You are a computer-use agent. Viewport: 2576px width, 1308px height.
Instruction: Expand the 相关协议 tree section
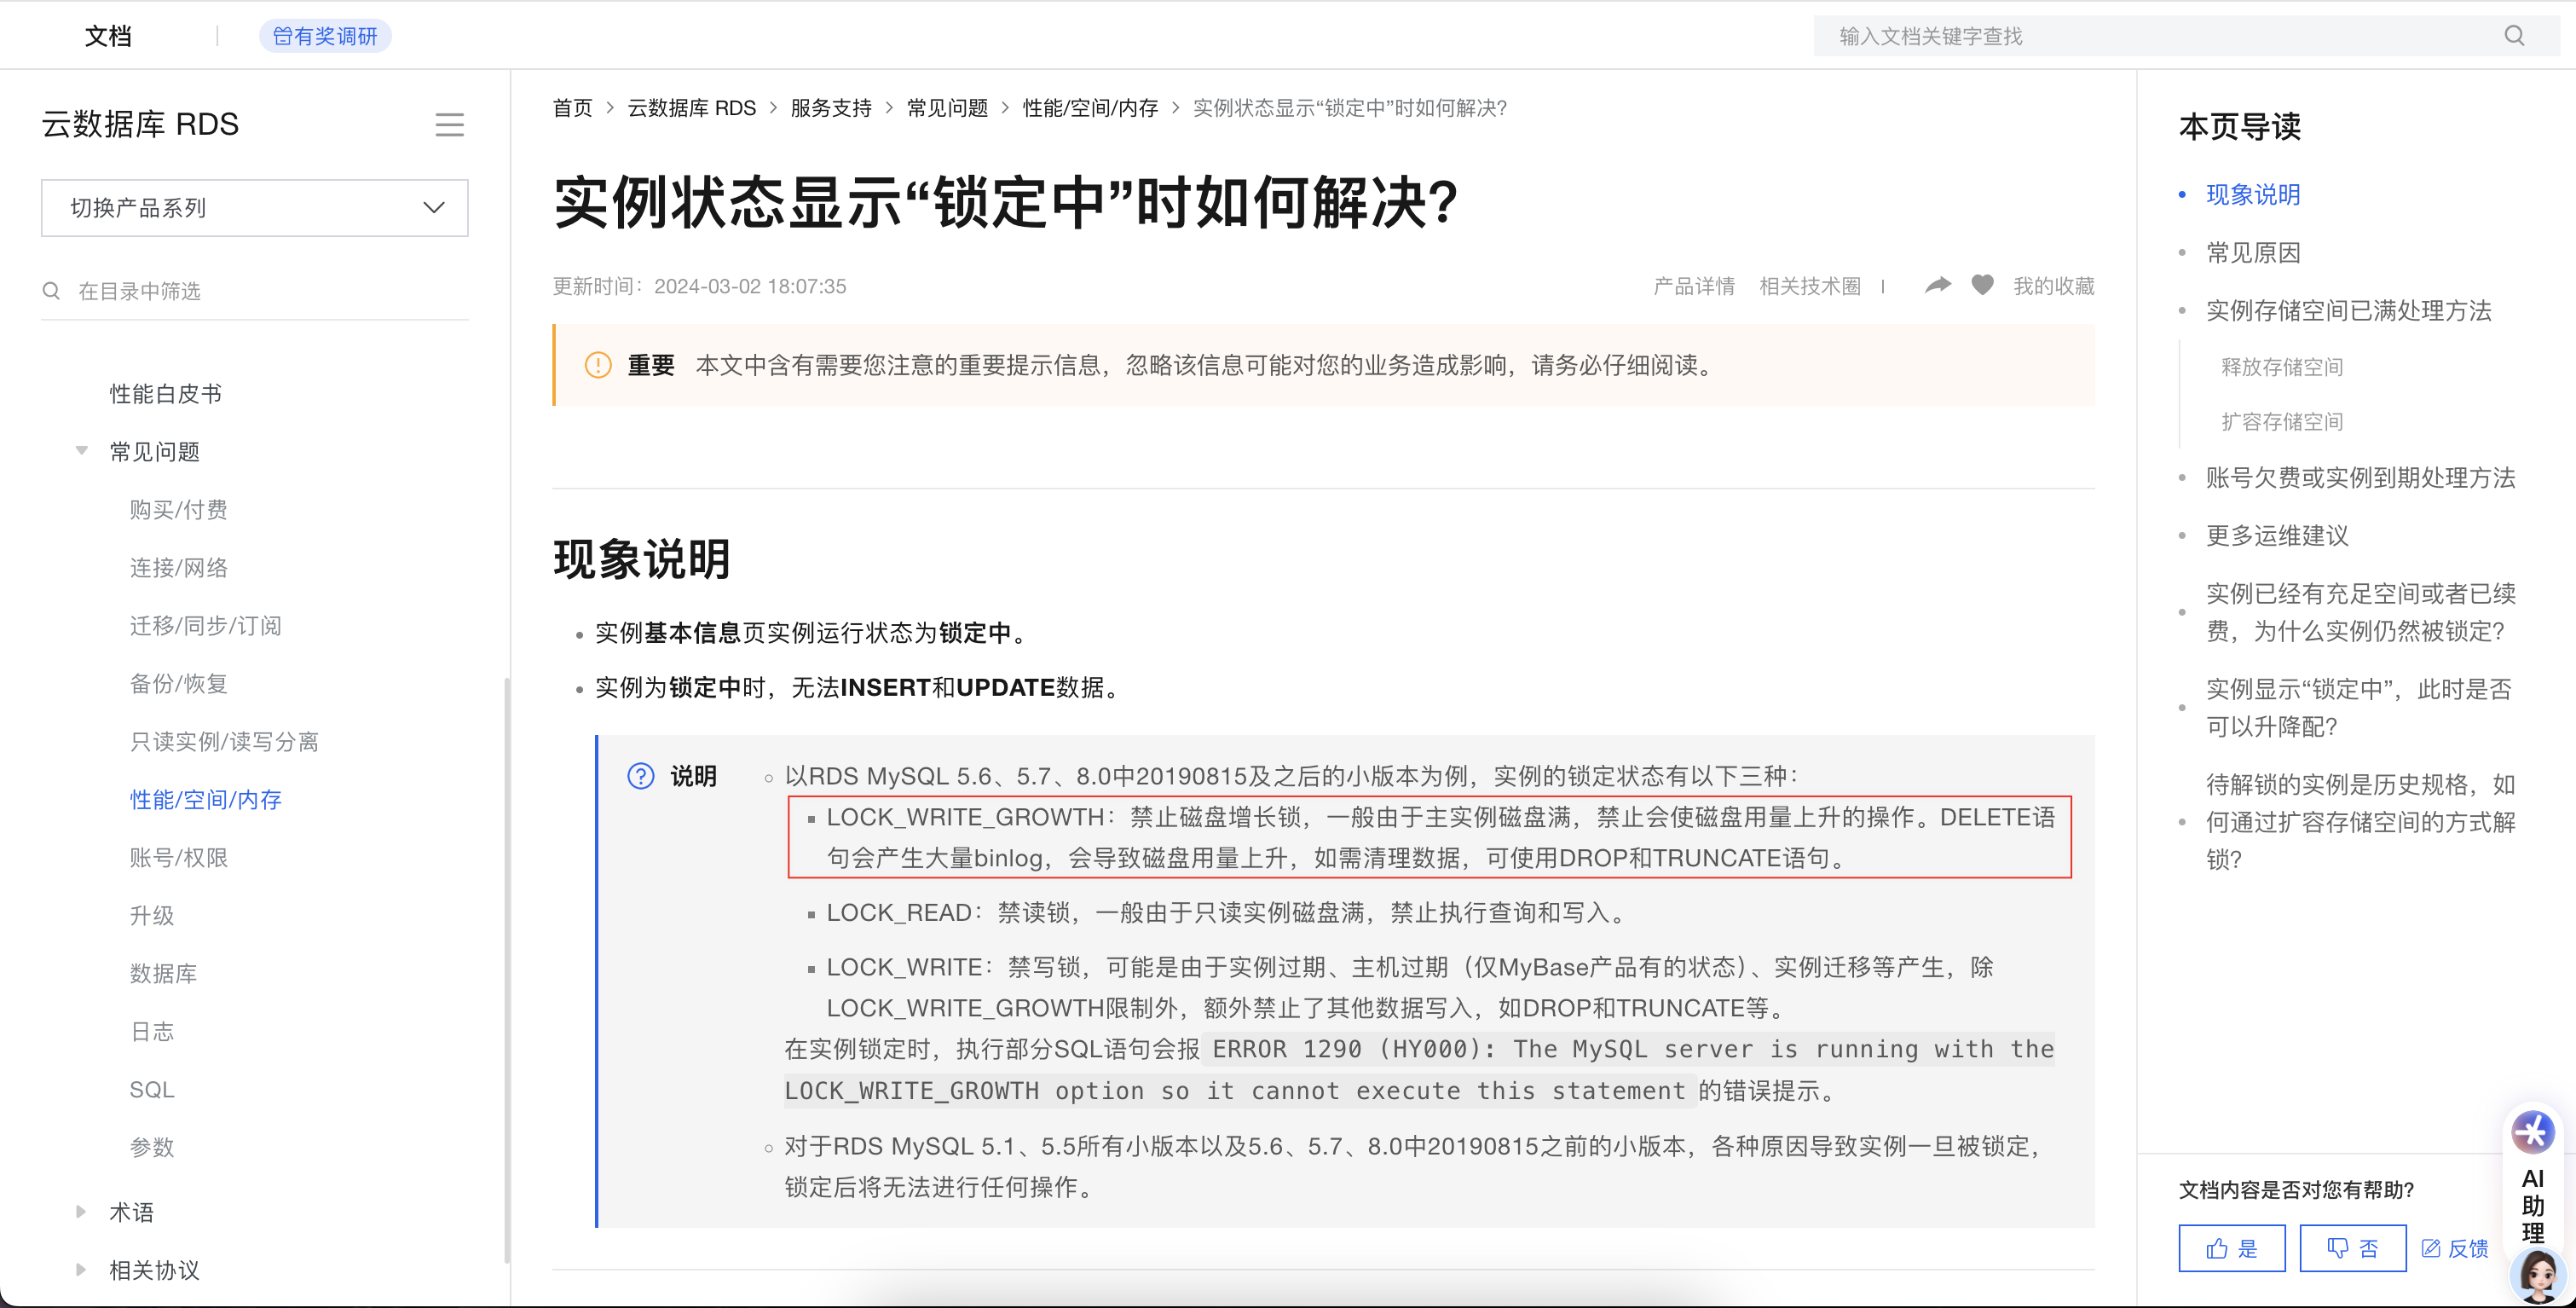point(82,1270)
